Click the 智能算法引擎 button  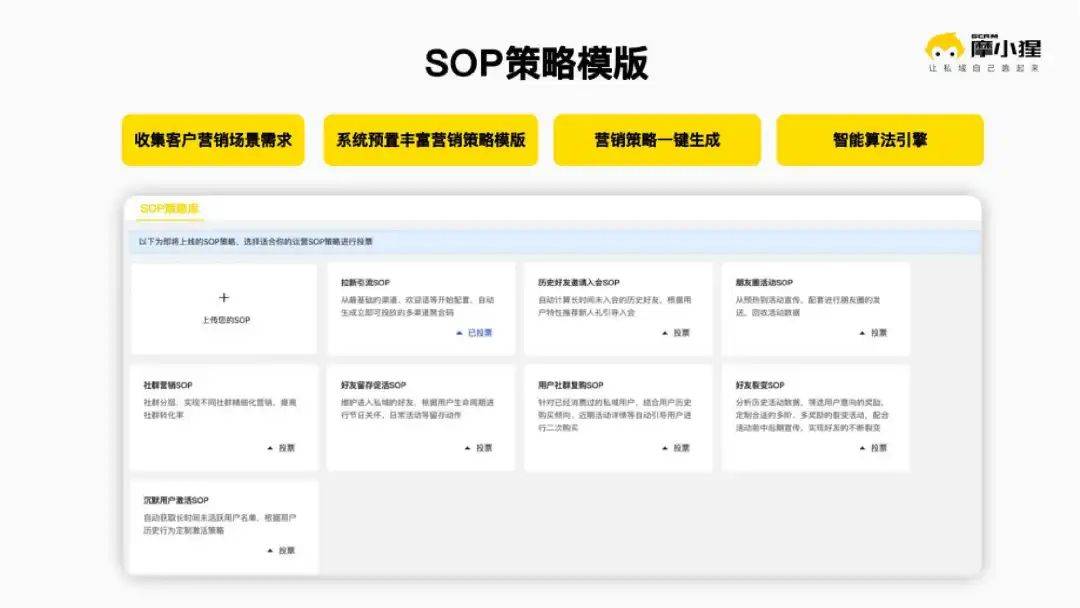[x=878, y=140]
